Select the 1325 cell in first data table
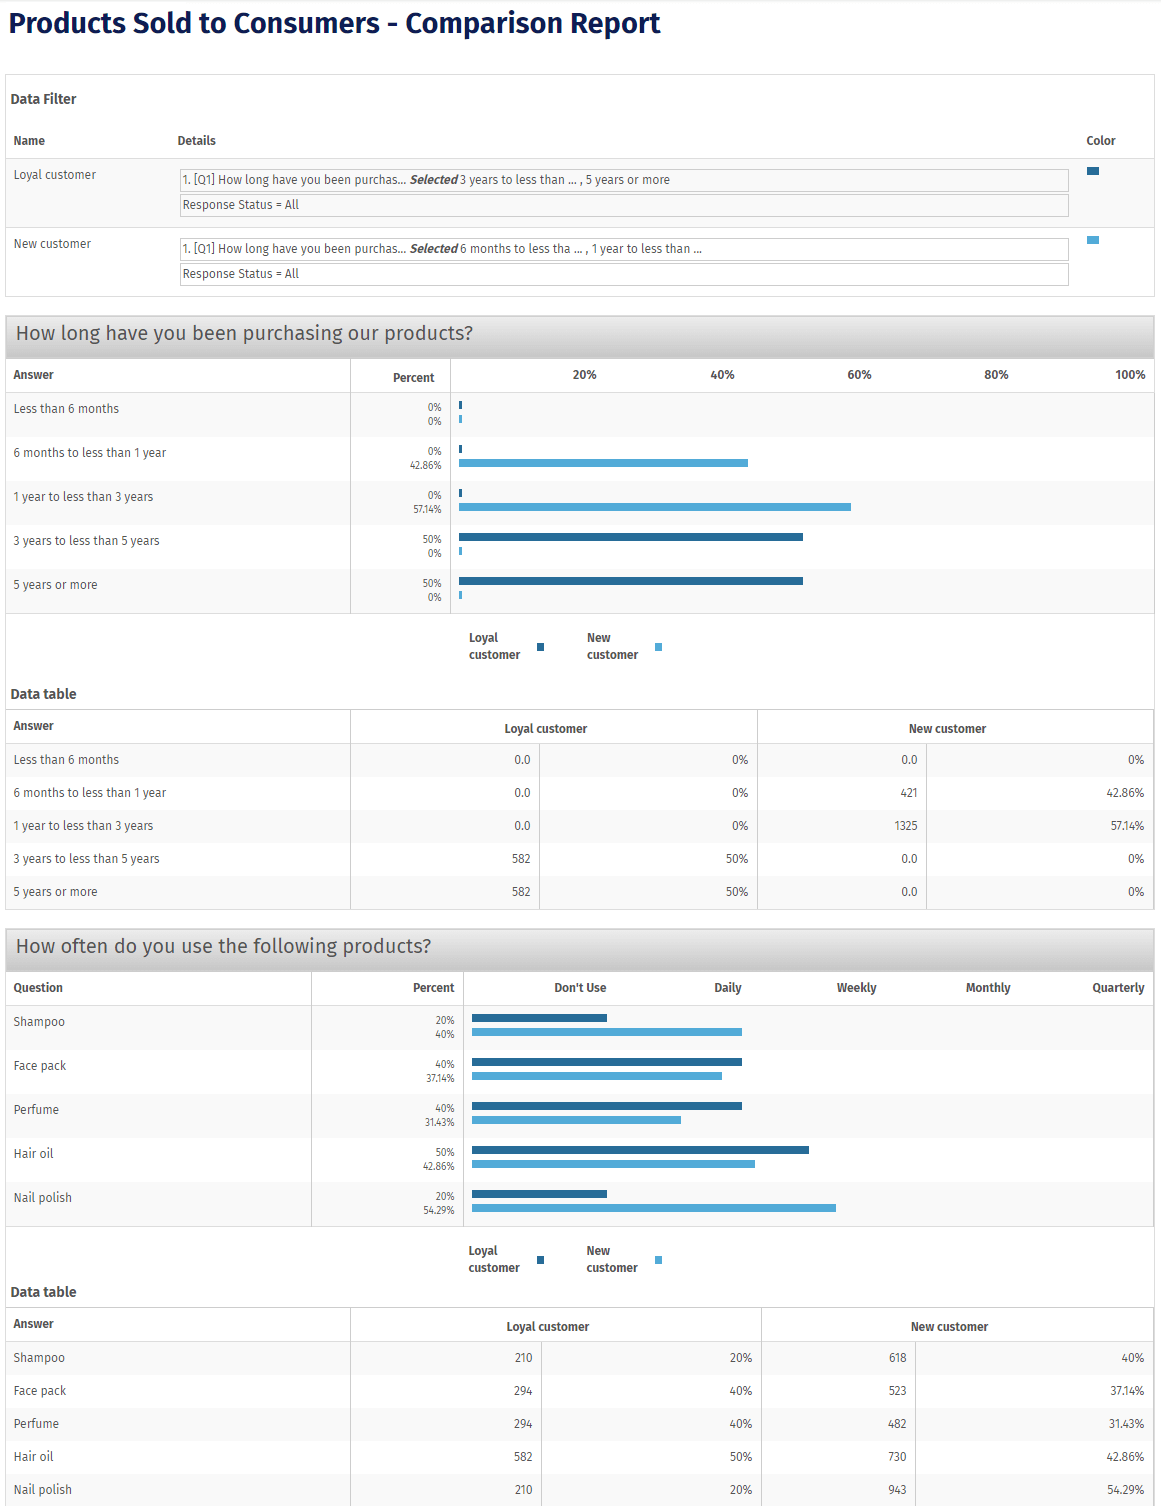Viewport: 1161px width, 1508px height. tap(905, 826)
